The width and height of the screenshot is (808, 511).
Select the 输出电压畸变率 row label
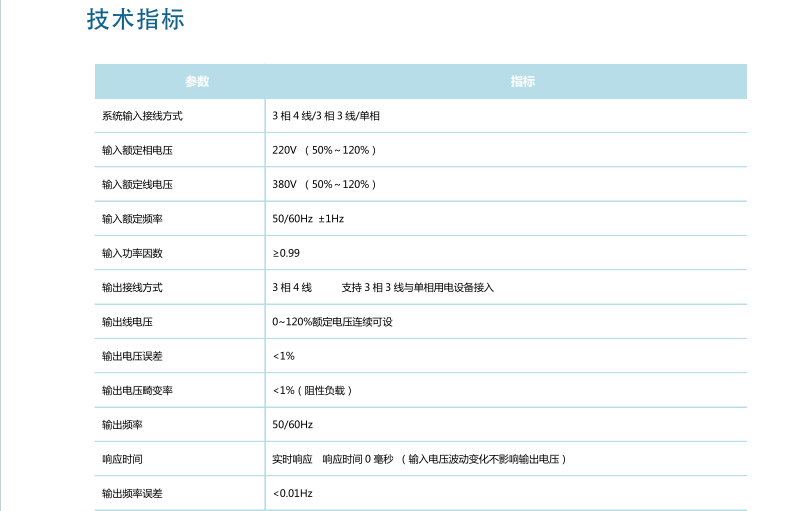(137, 390)
